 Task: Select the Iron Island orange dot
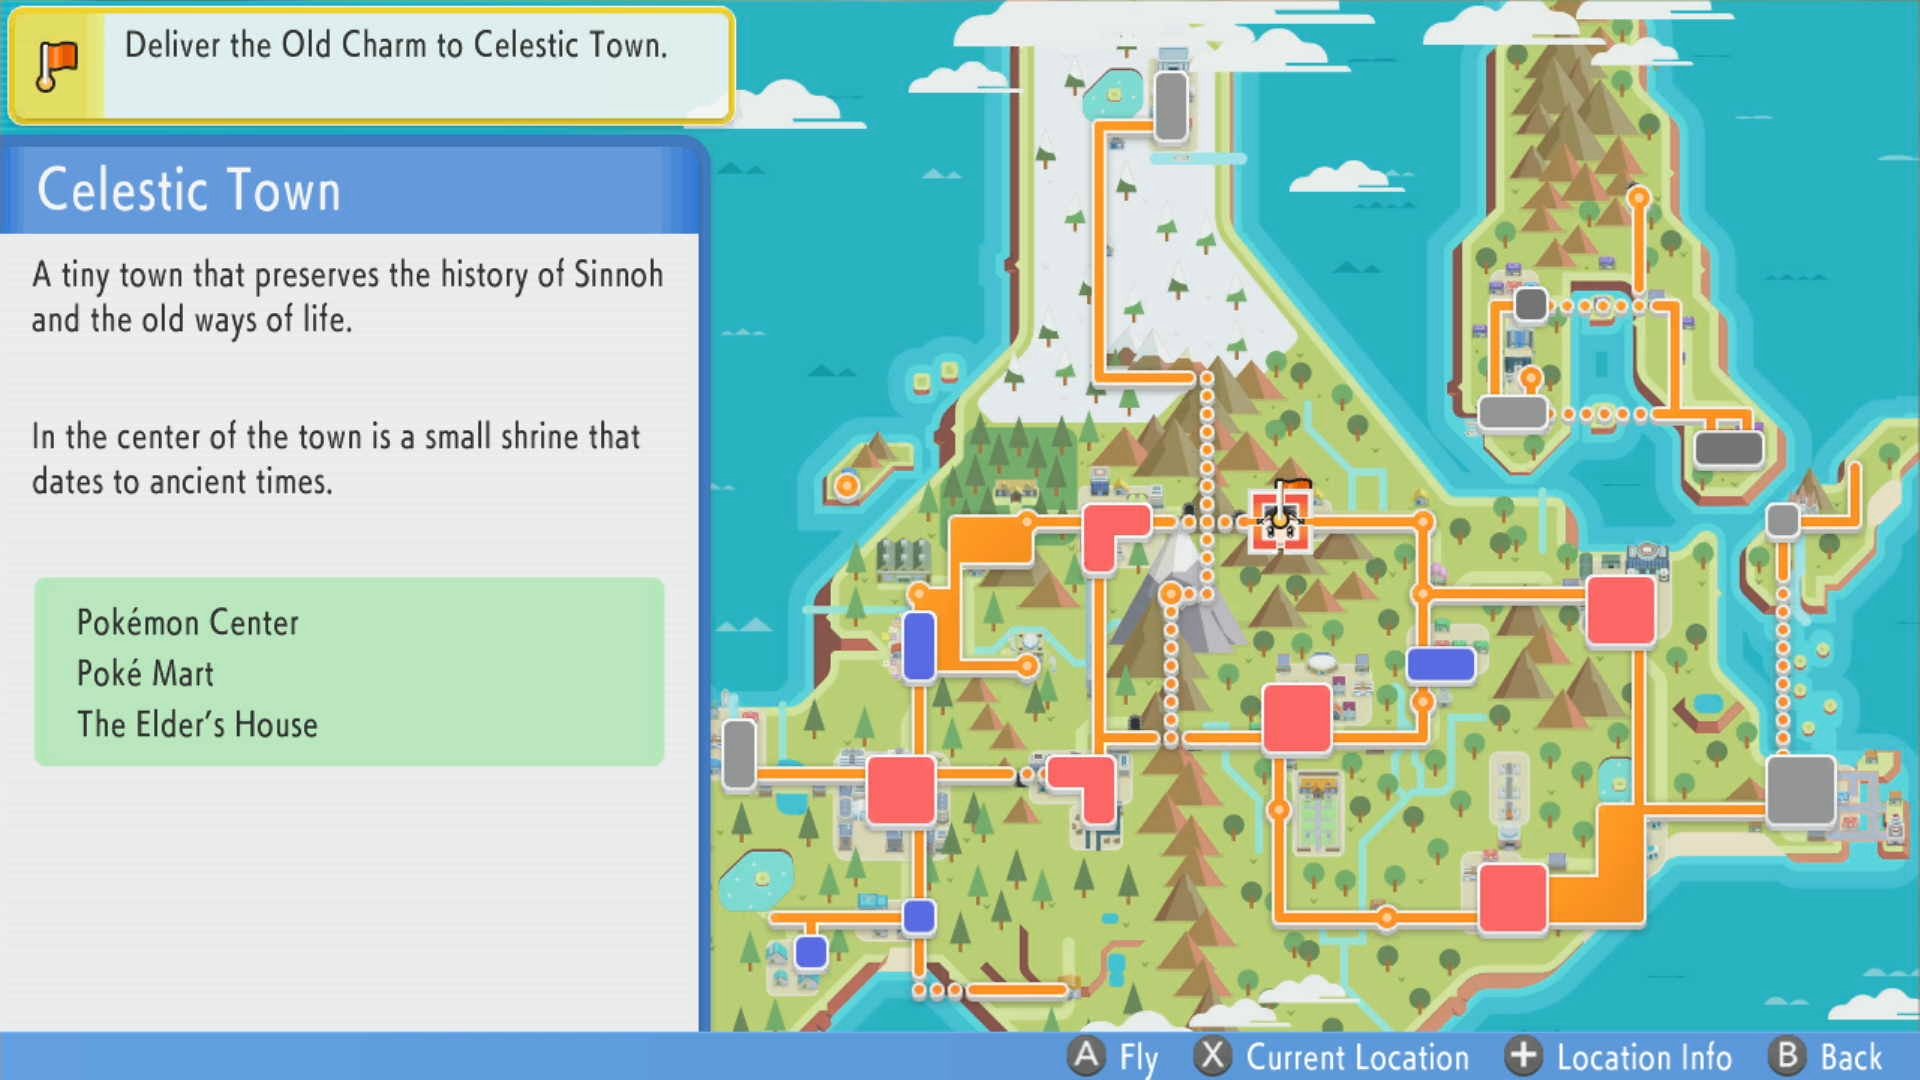click(x=847, y=486)
